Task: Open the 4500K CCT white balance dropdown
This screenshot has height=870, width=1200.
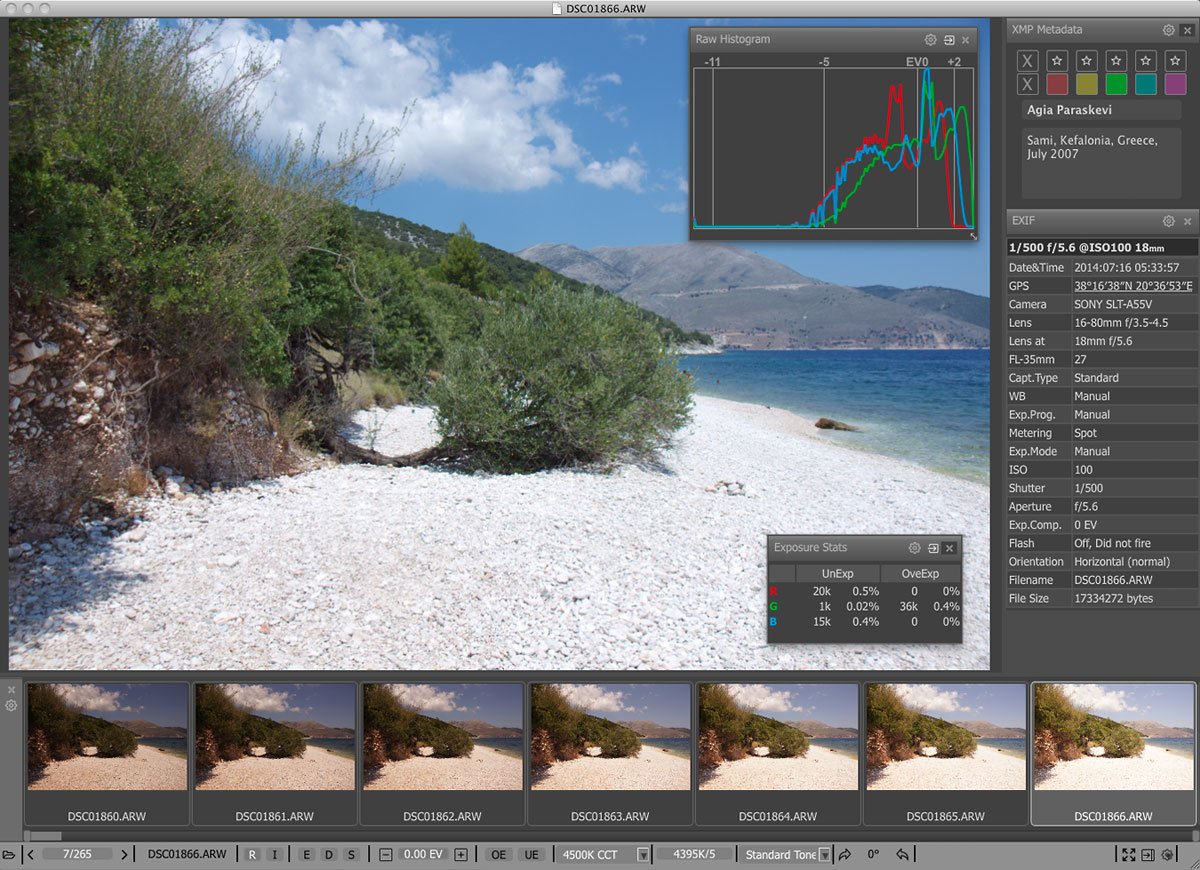Action: (x=642, y=855)
